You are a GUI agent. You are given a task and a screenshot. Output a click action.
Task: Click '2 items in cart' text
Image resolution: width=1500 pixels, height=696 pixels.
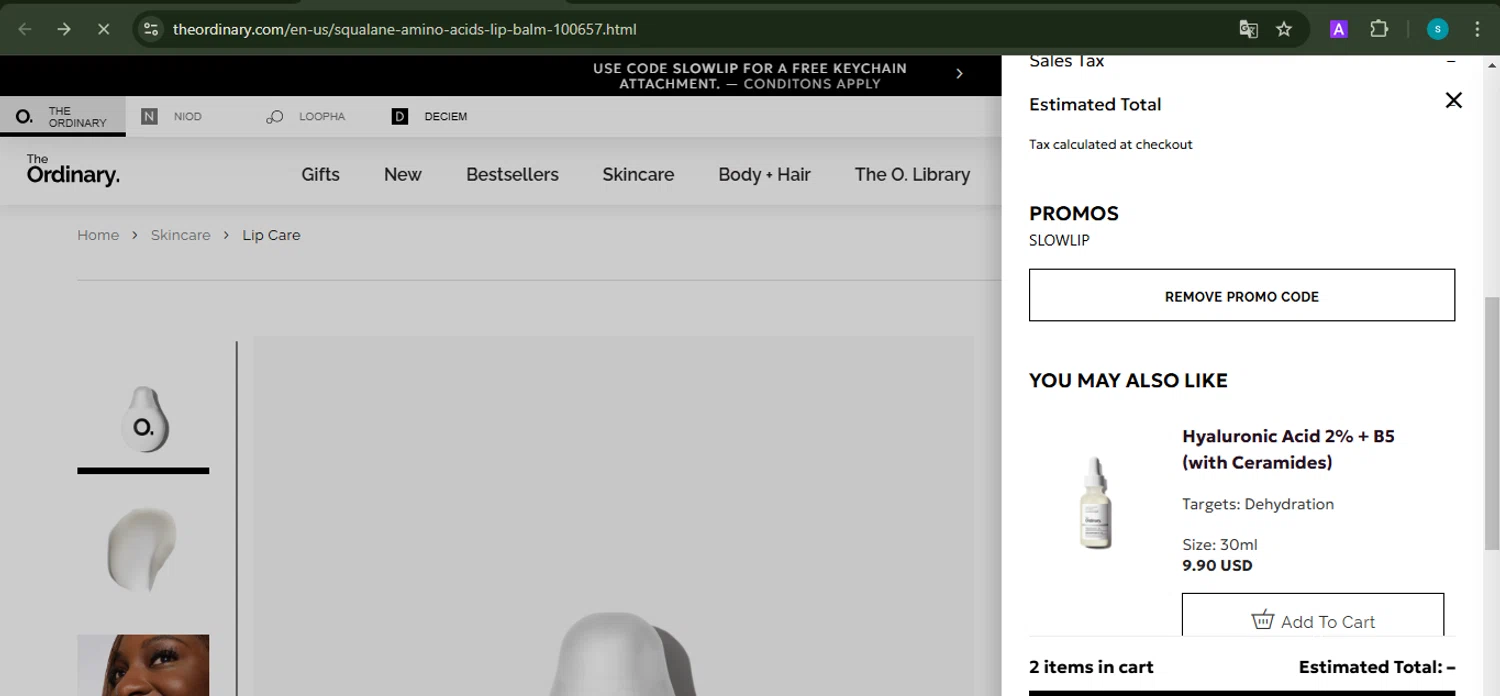[x=1091, y=667]
